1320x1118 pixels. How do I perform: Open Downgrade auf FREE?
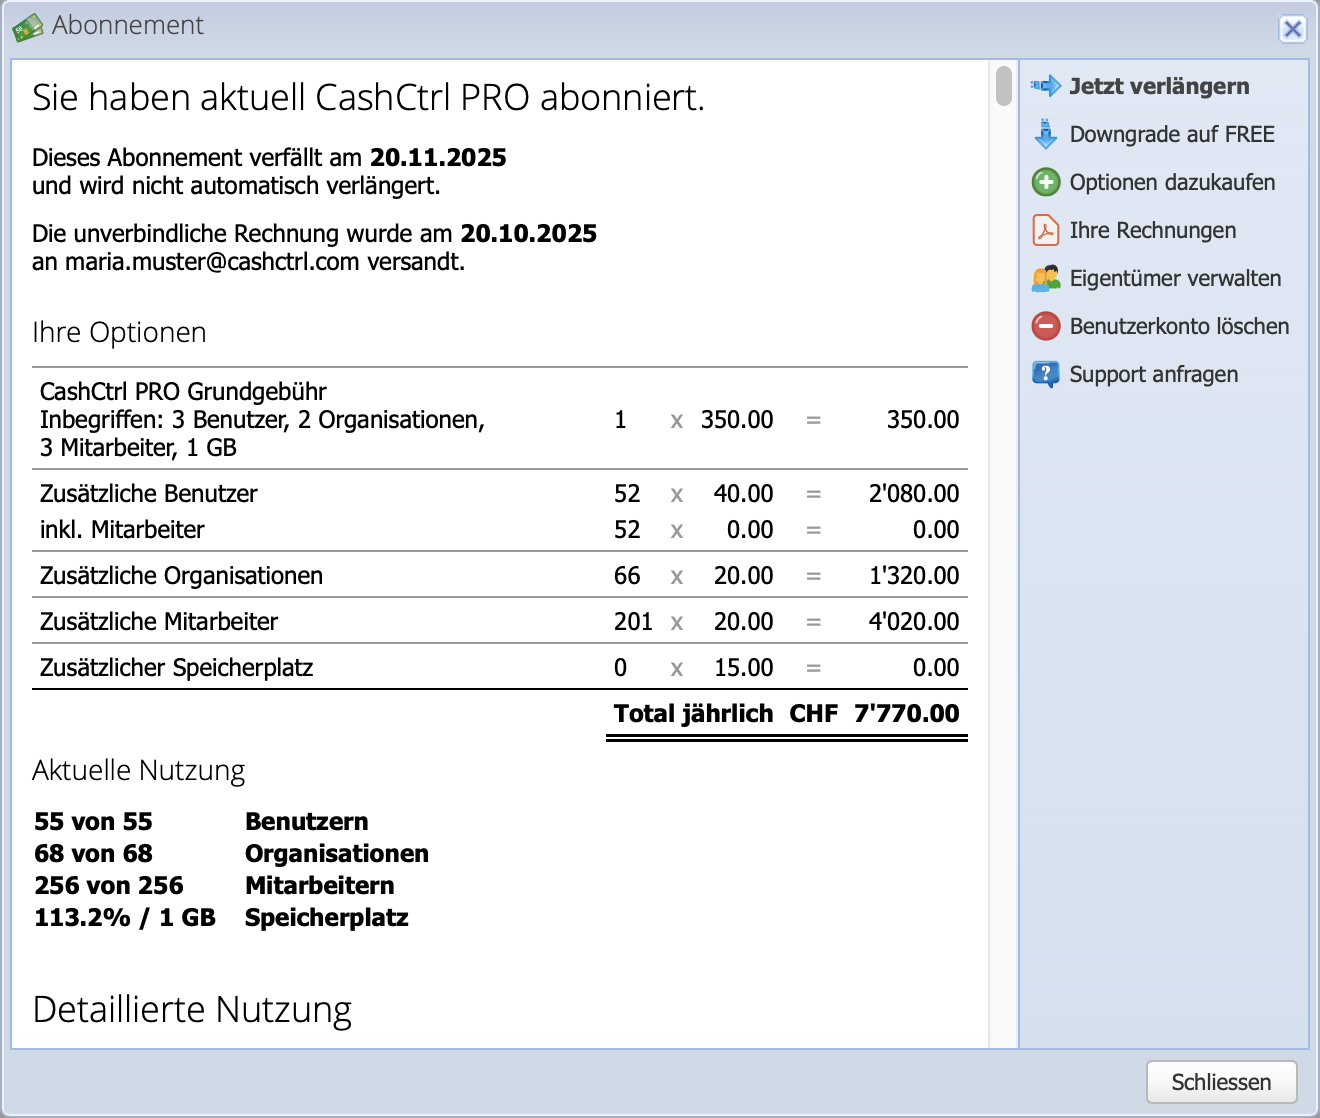(x=1172, y=134)
